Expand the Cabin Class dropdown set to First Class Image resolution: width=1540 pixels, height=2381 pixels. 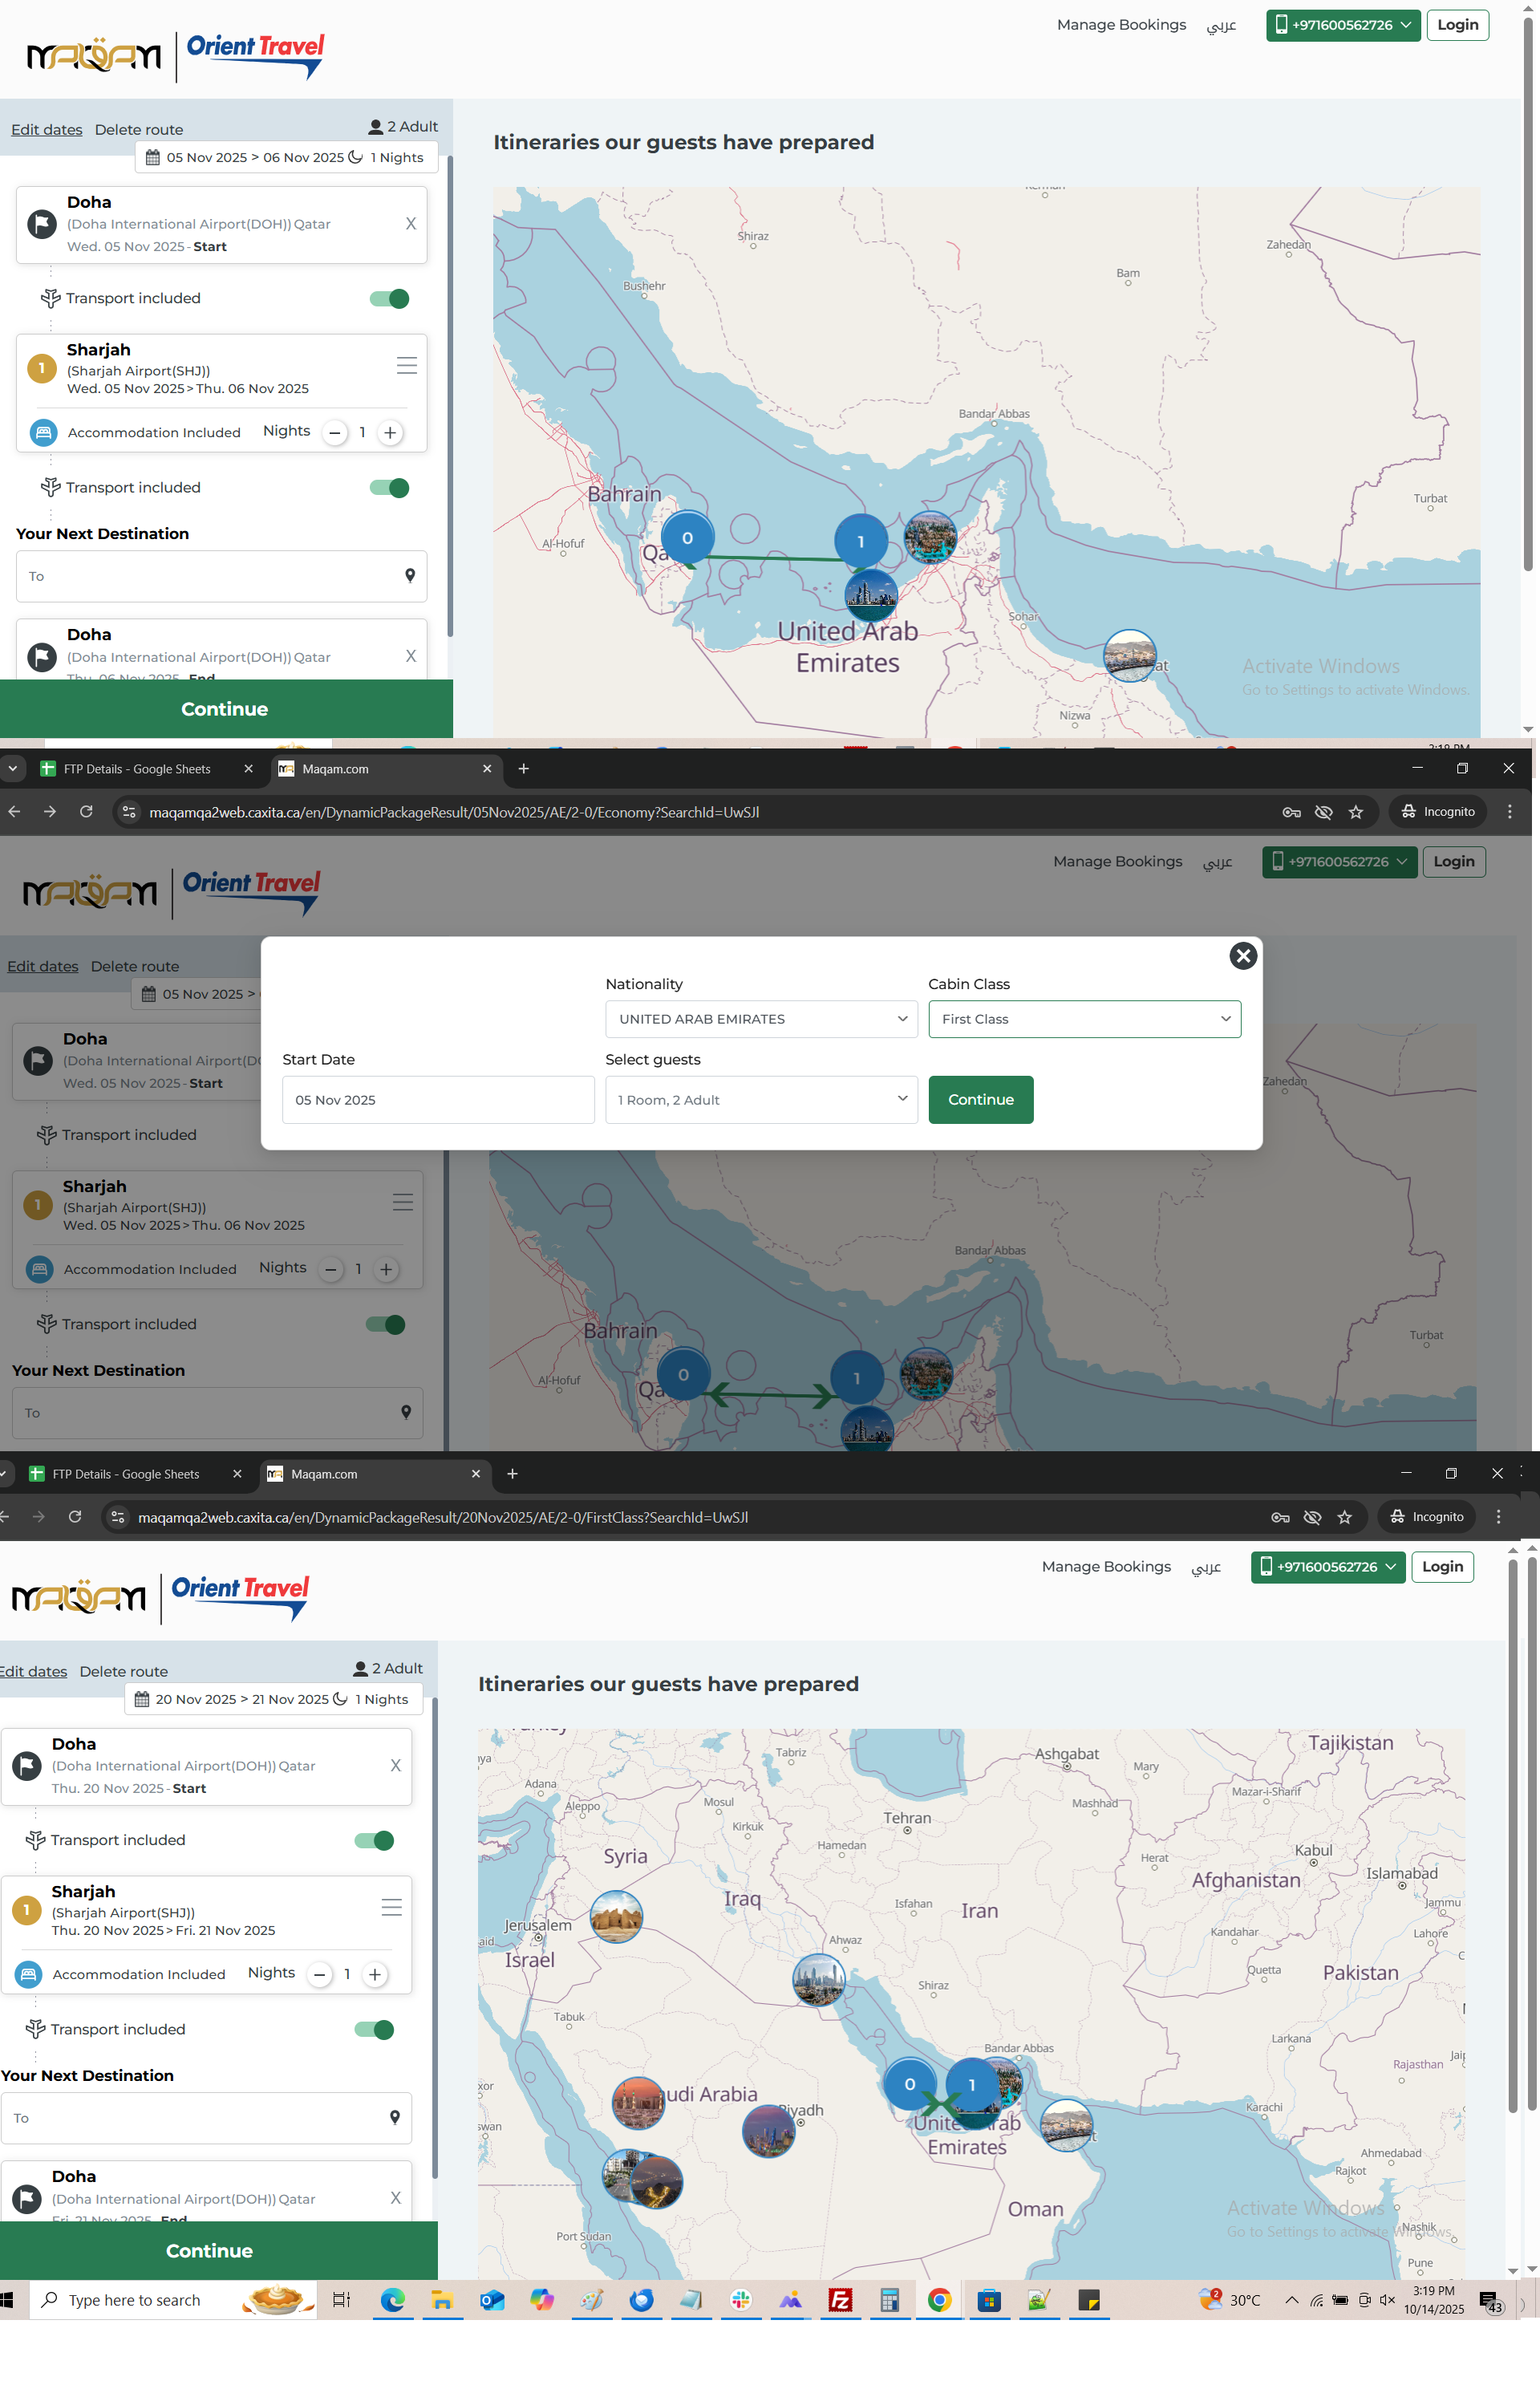[x=1084, y=1019]
